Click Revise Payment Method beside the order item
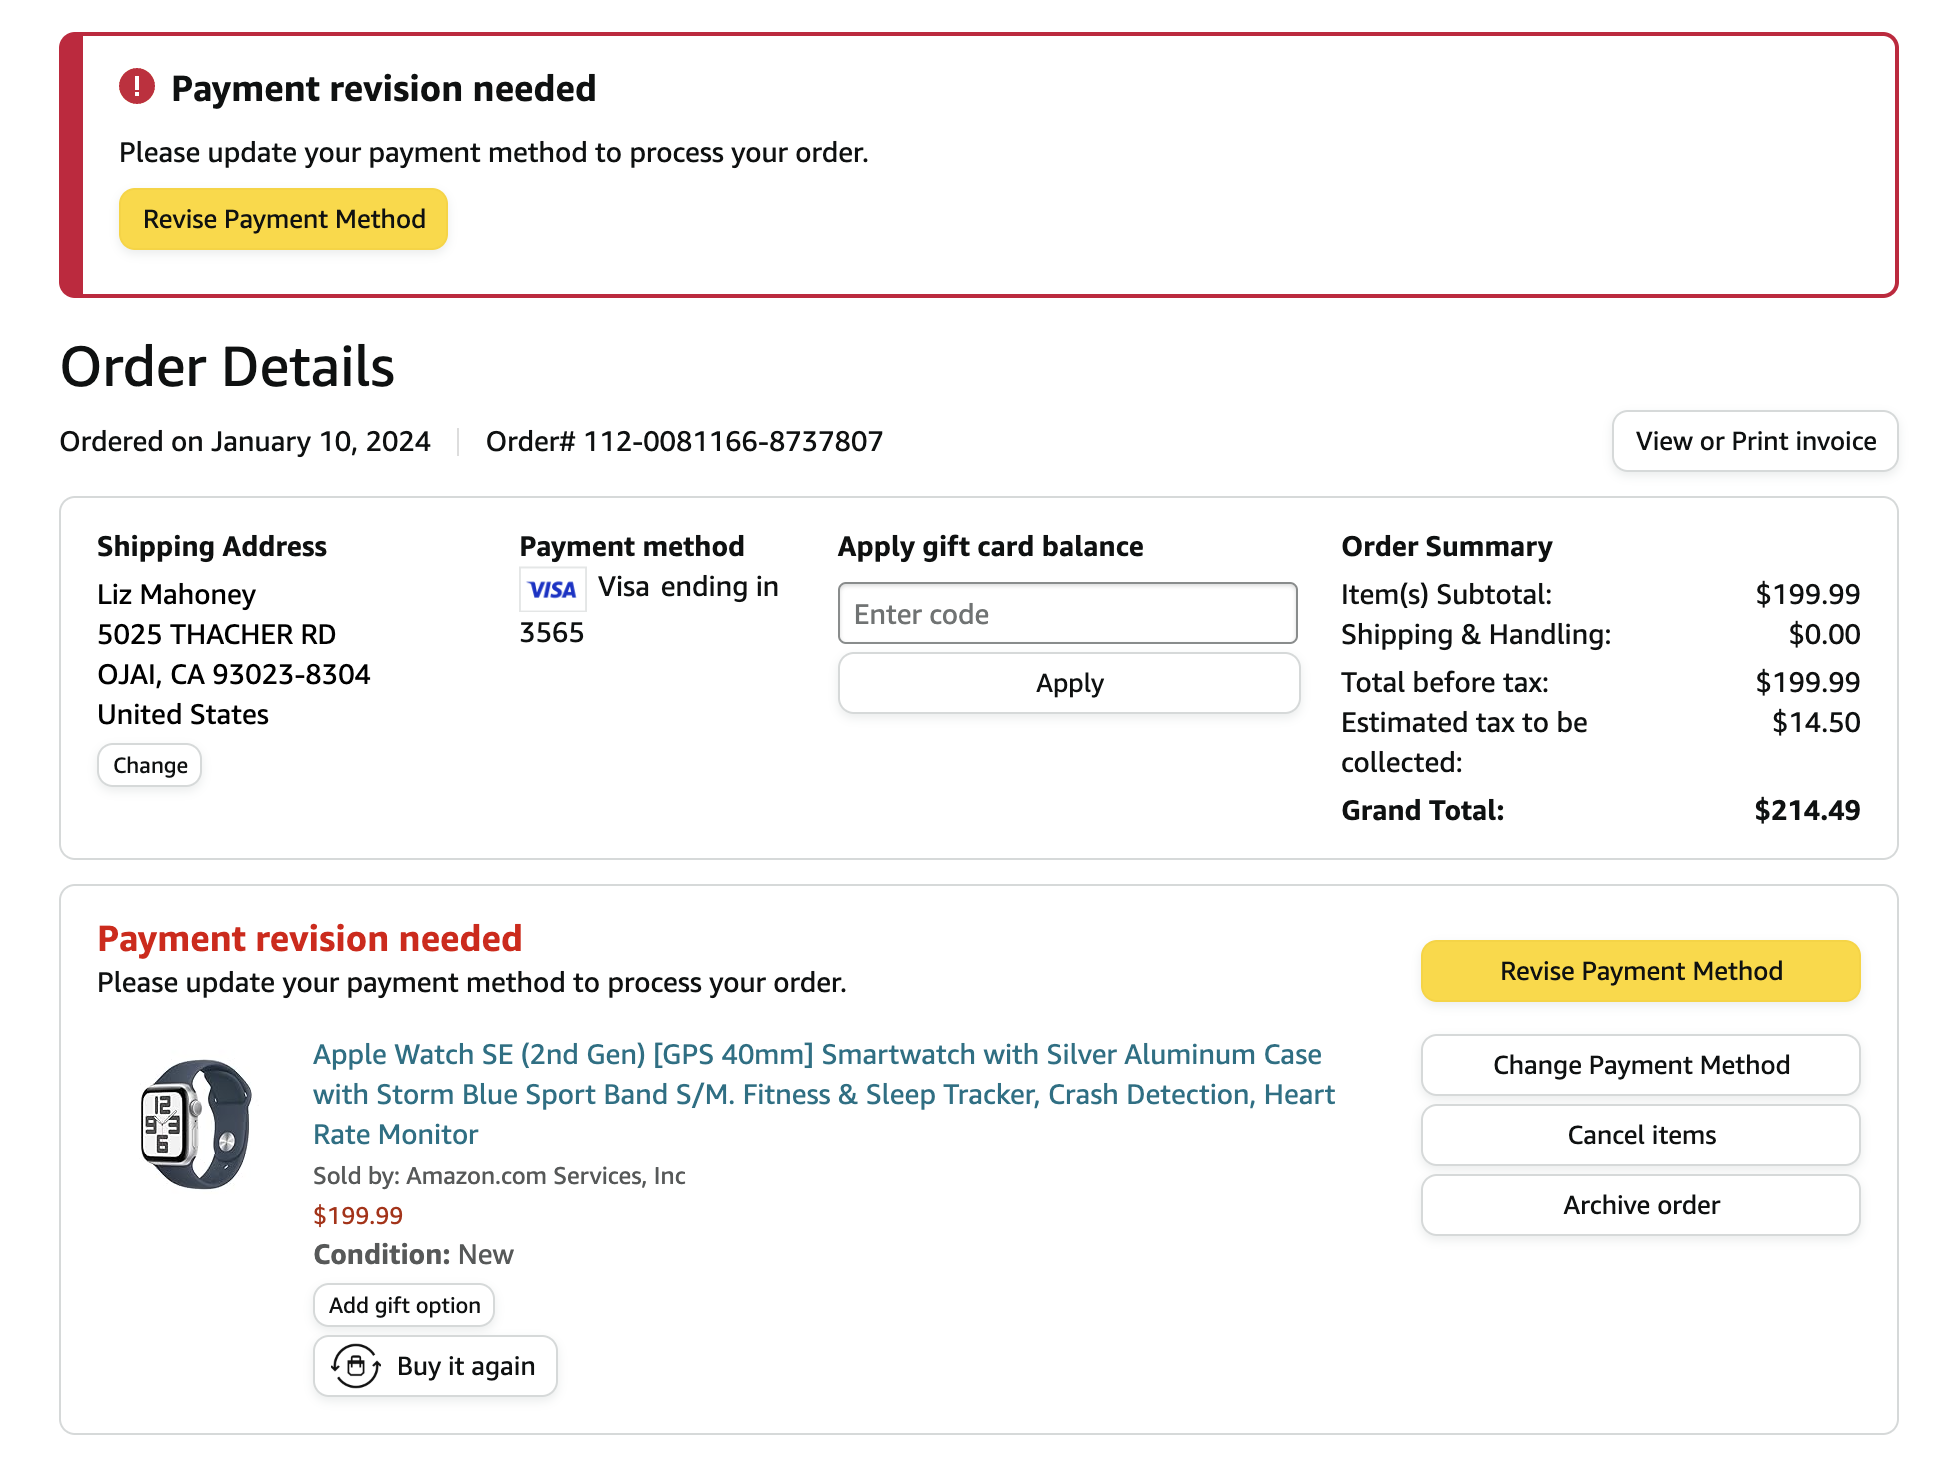The width and height of the screenshot is (1948, 1458). pos(1641,971)
